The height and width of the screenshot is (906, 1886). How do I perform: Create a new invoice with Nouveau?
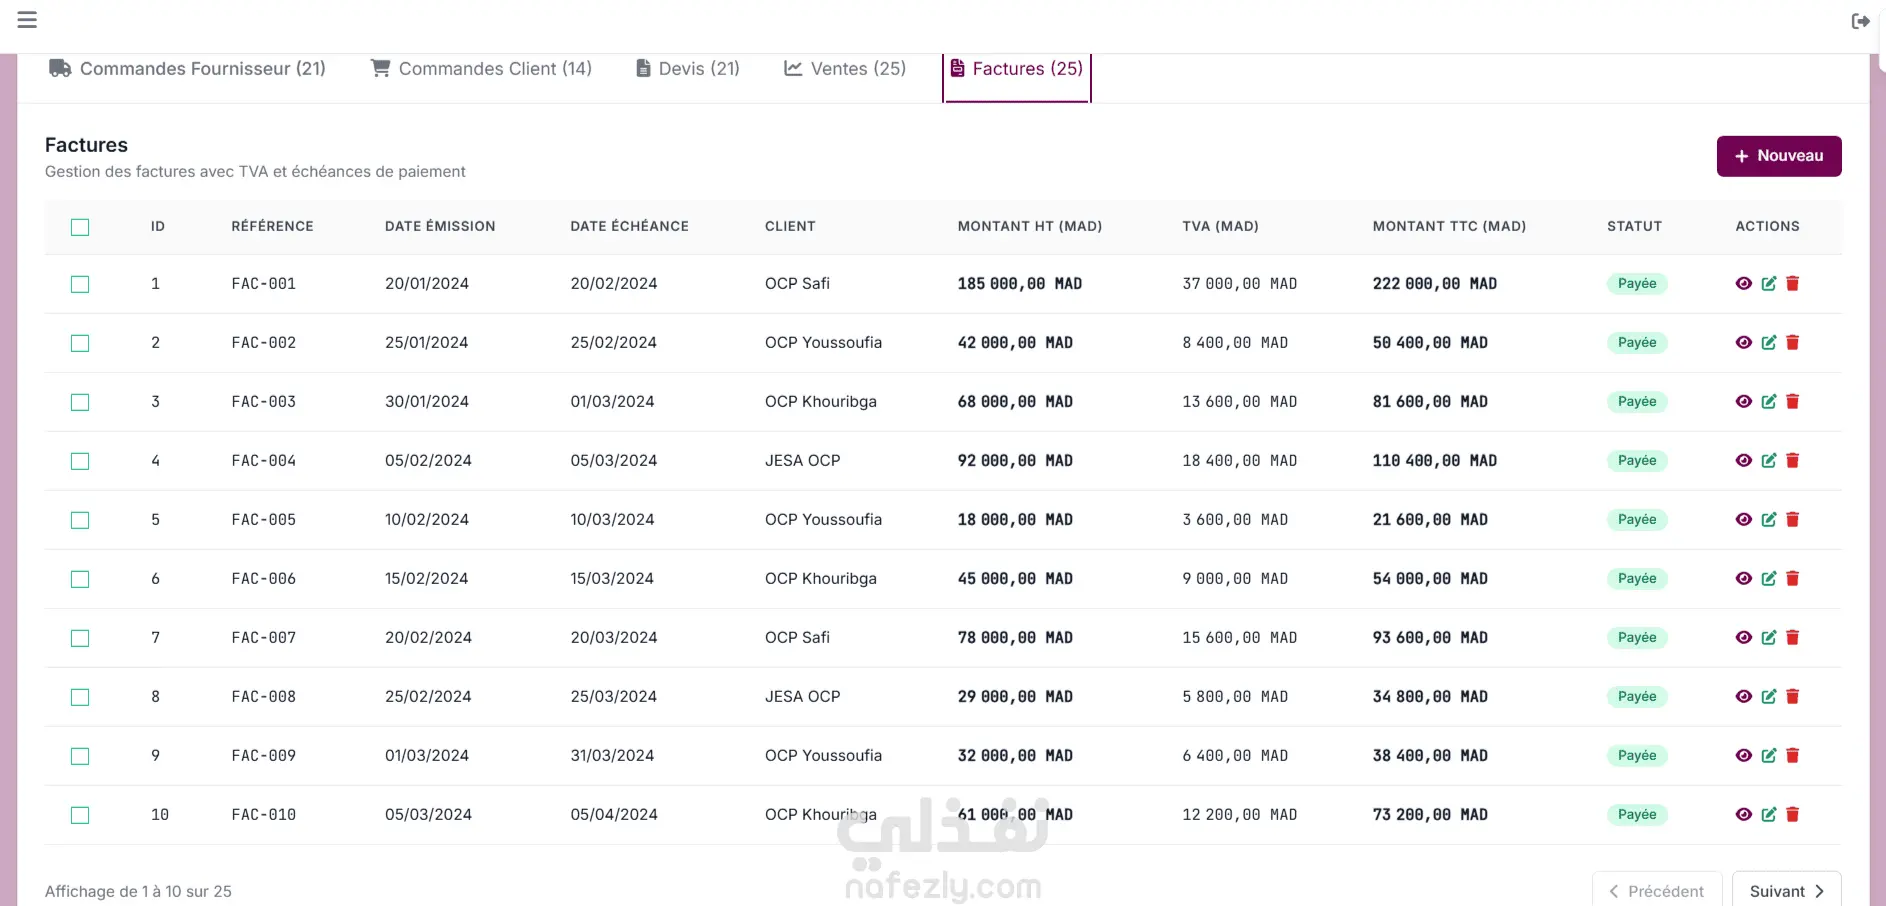pyautogui.click(x=1778, y=156)
